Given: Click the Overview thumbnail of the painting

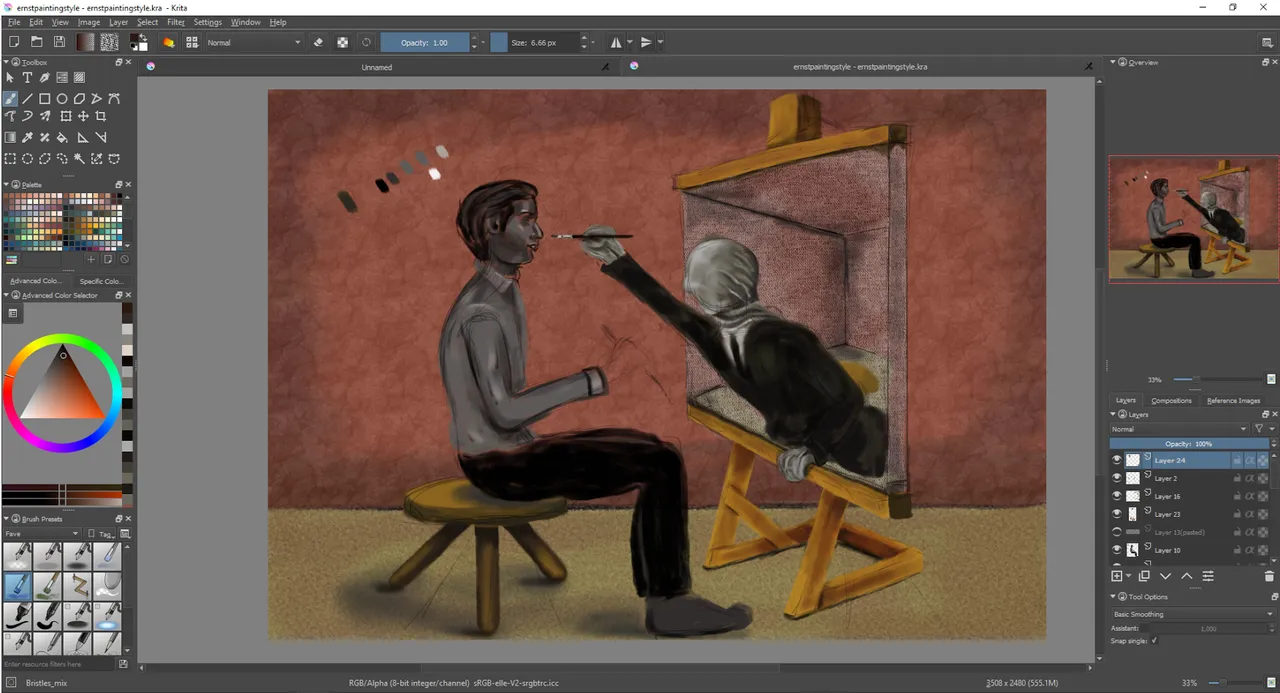Looking at the screenshot, I should tap(1193, 219).
